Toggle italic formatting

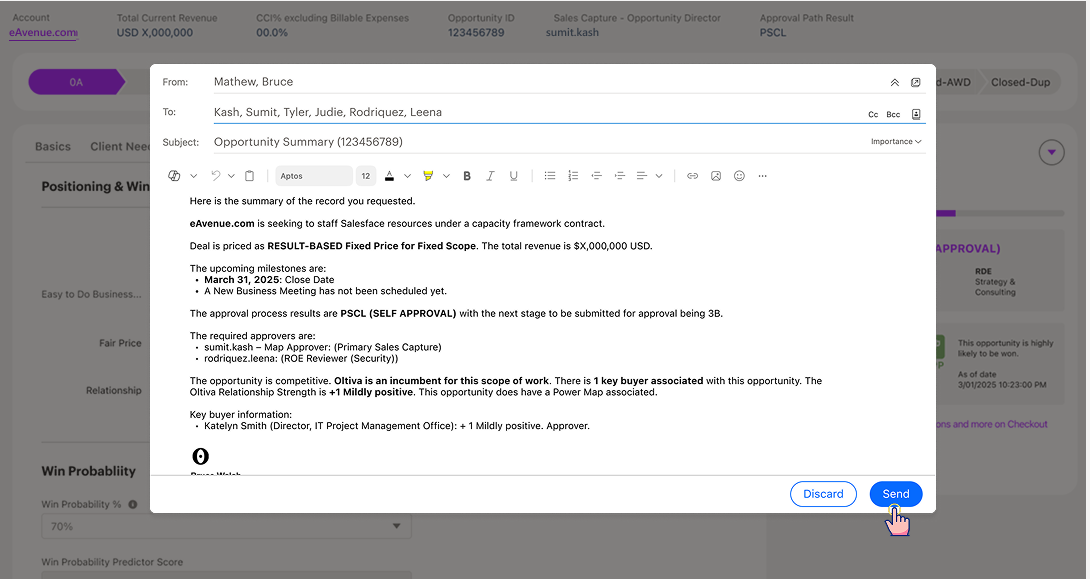(x=490, y=176)
